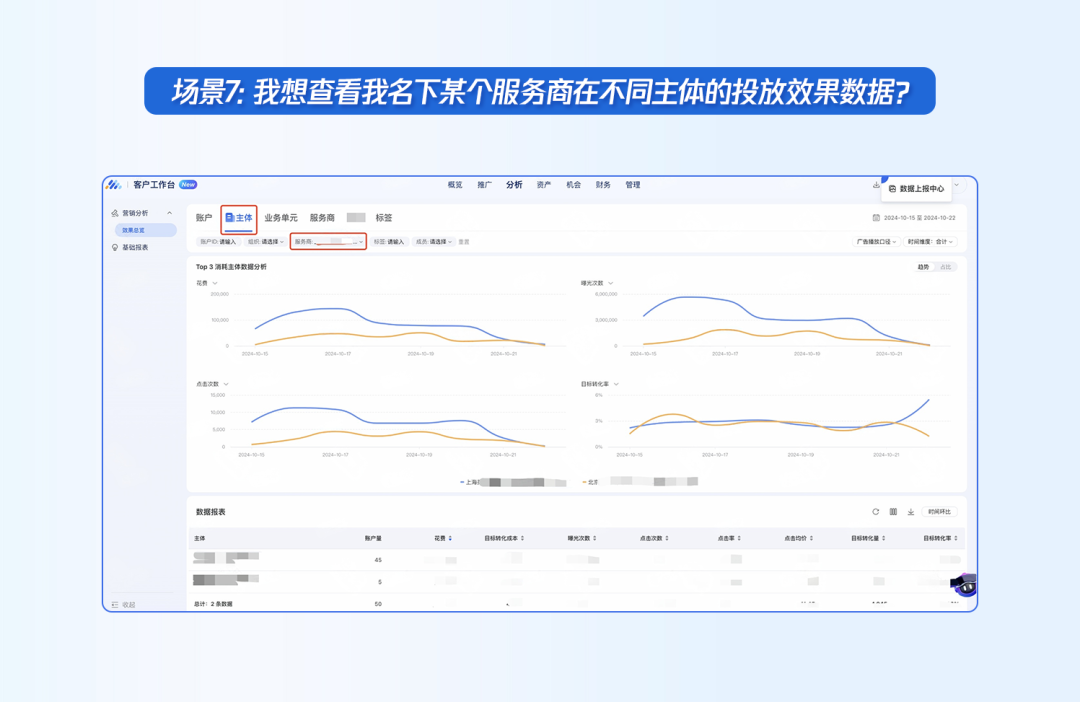Click the 账户量 column header
1080x702 pixels.
point(373,539)
